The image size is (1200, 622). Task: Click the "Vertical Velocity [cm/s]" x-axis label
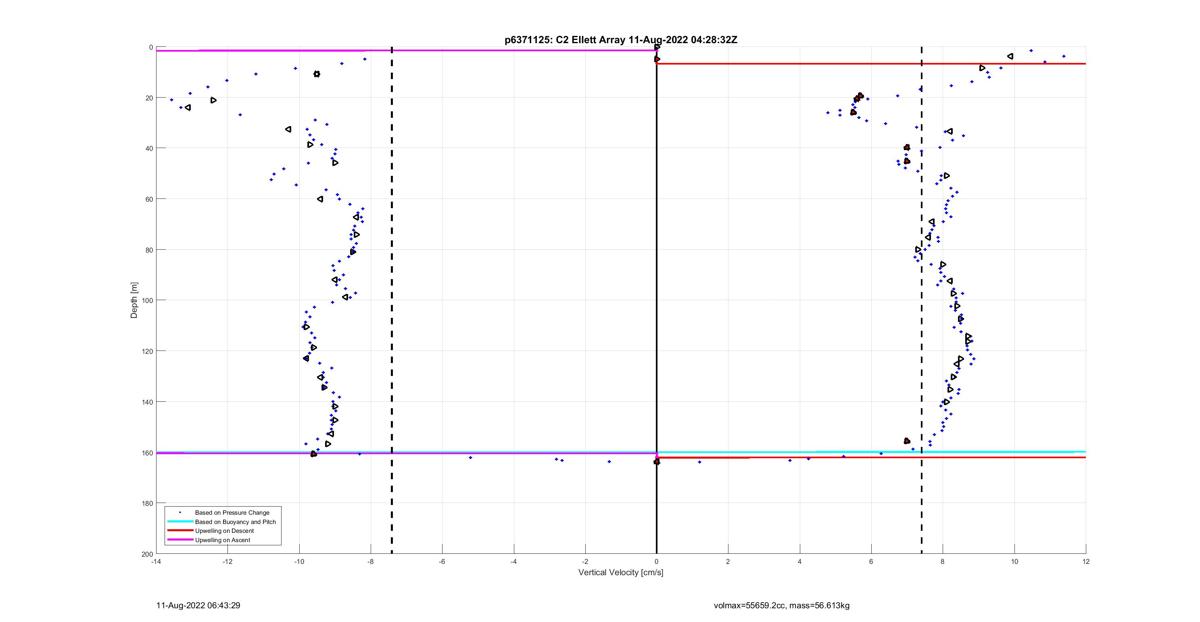[621, 573]
